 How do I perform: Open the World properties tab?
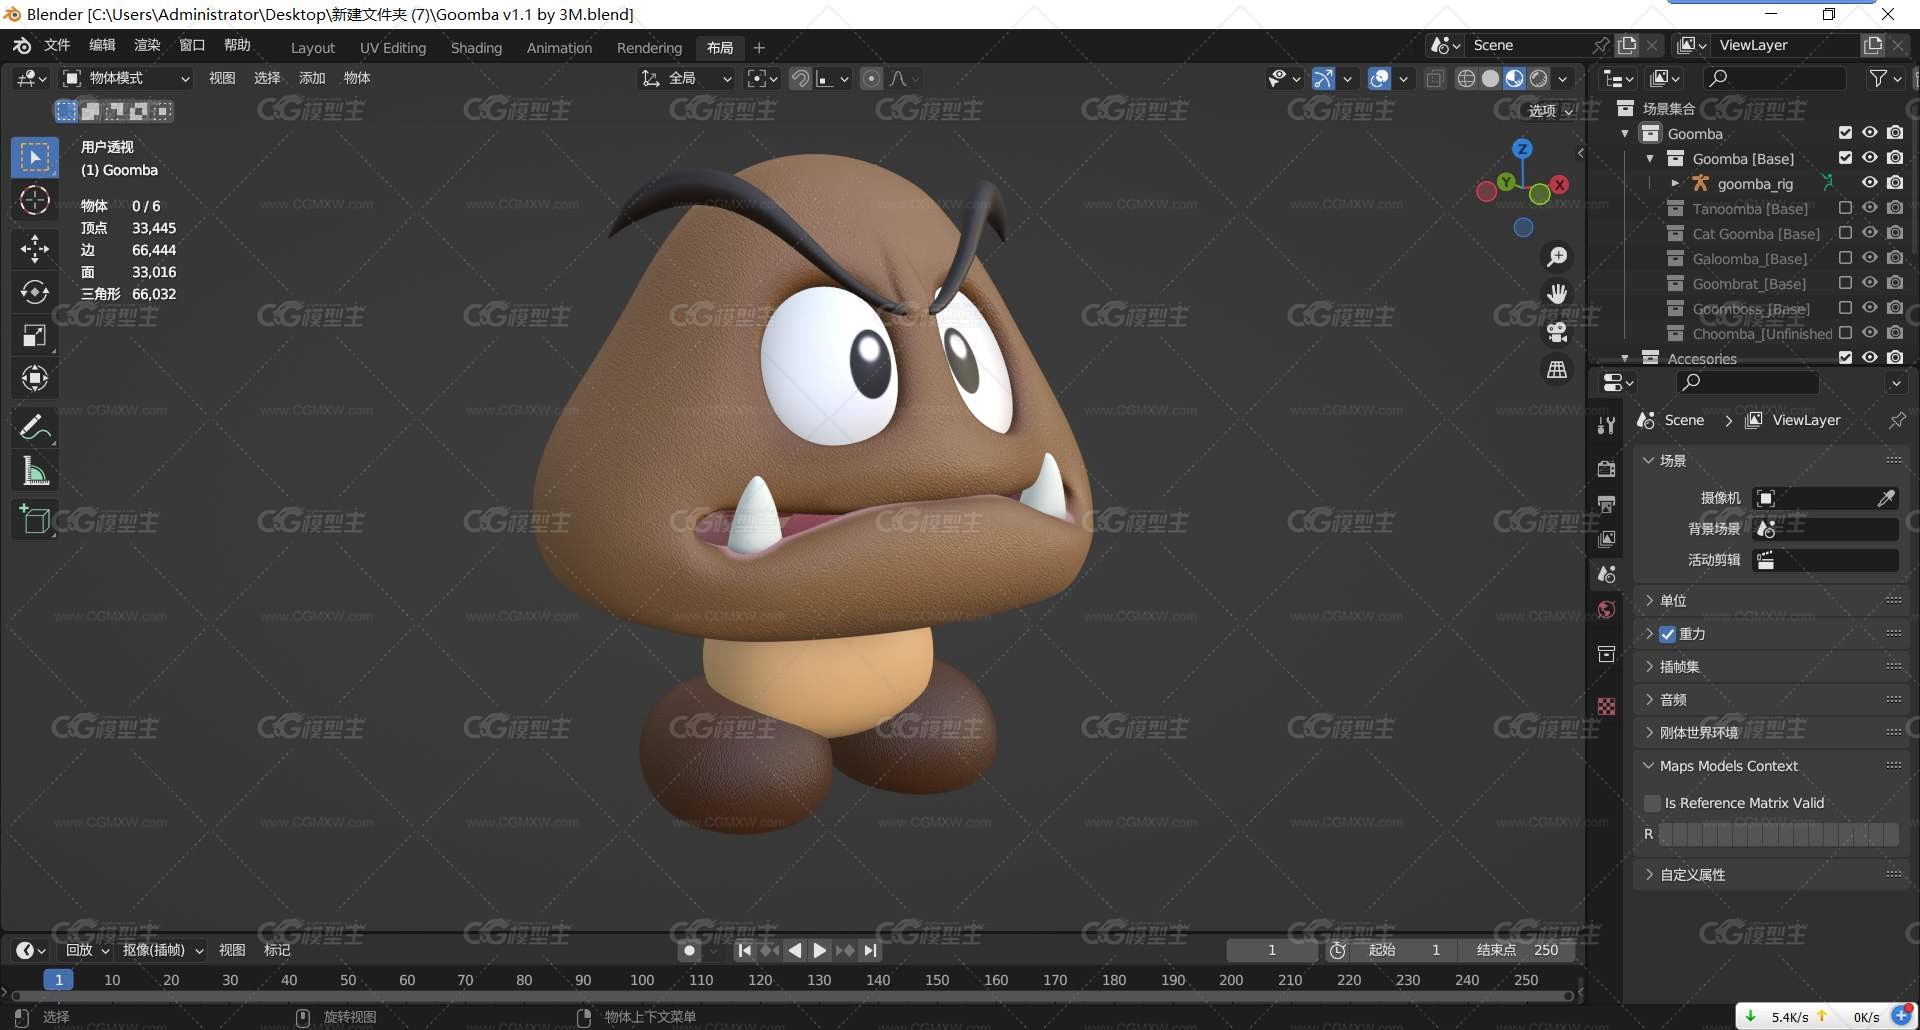[x=1606, y=609]
